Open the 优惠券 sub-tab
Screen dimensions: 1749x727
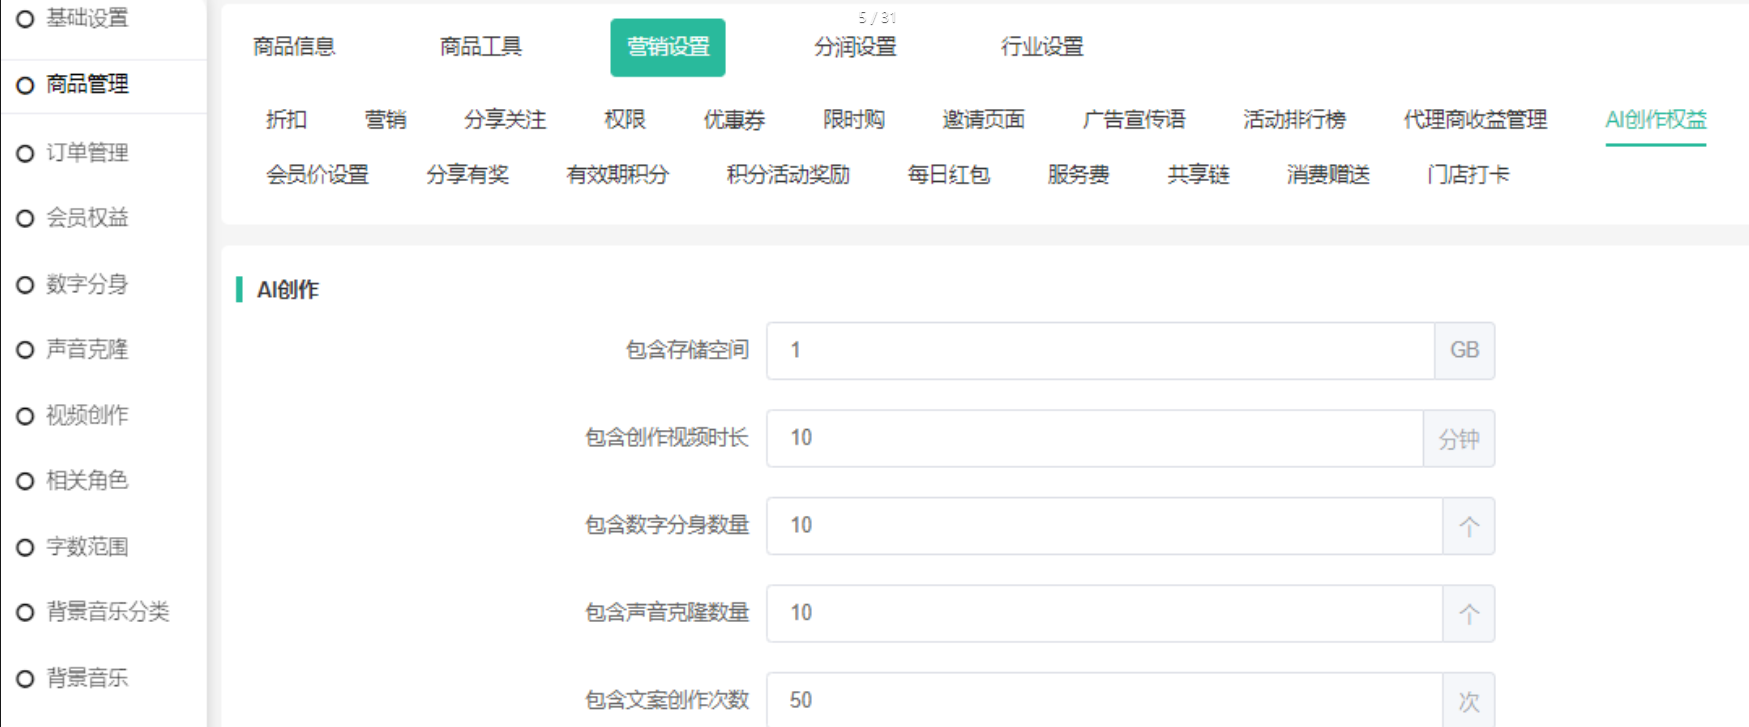[734, 120]
